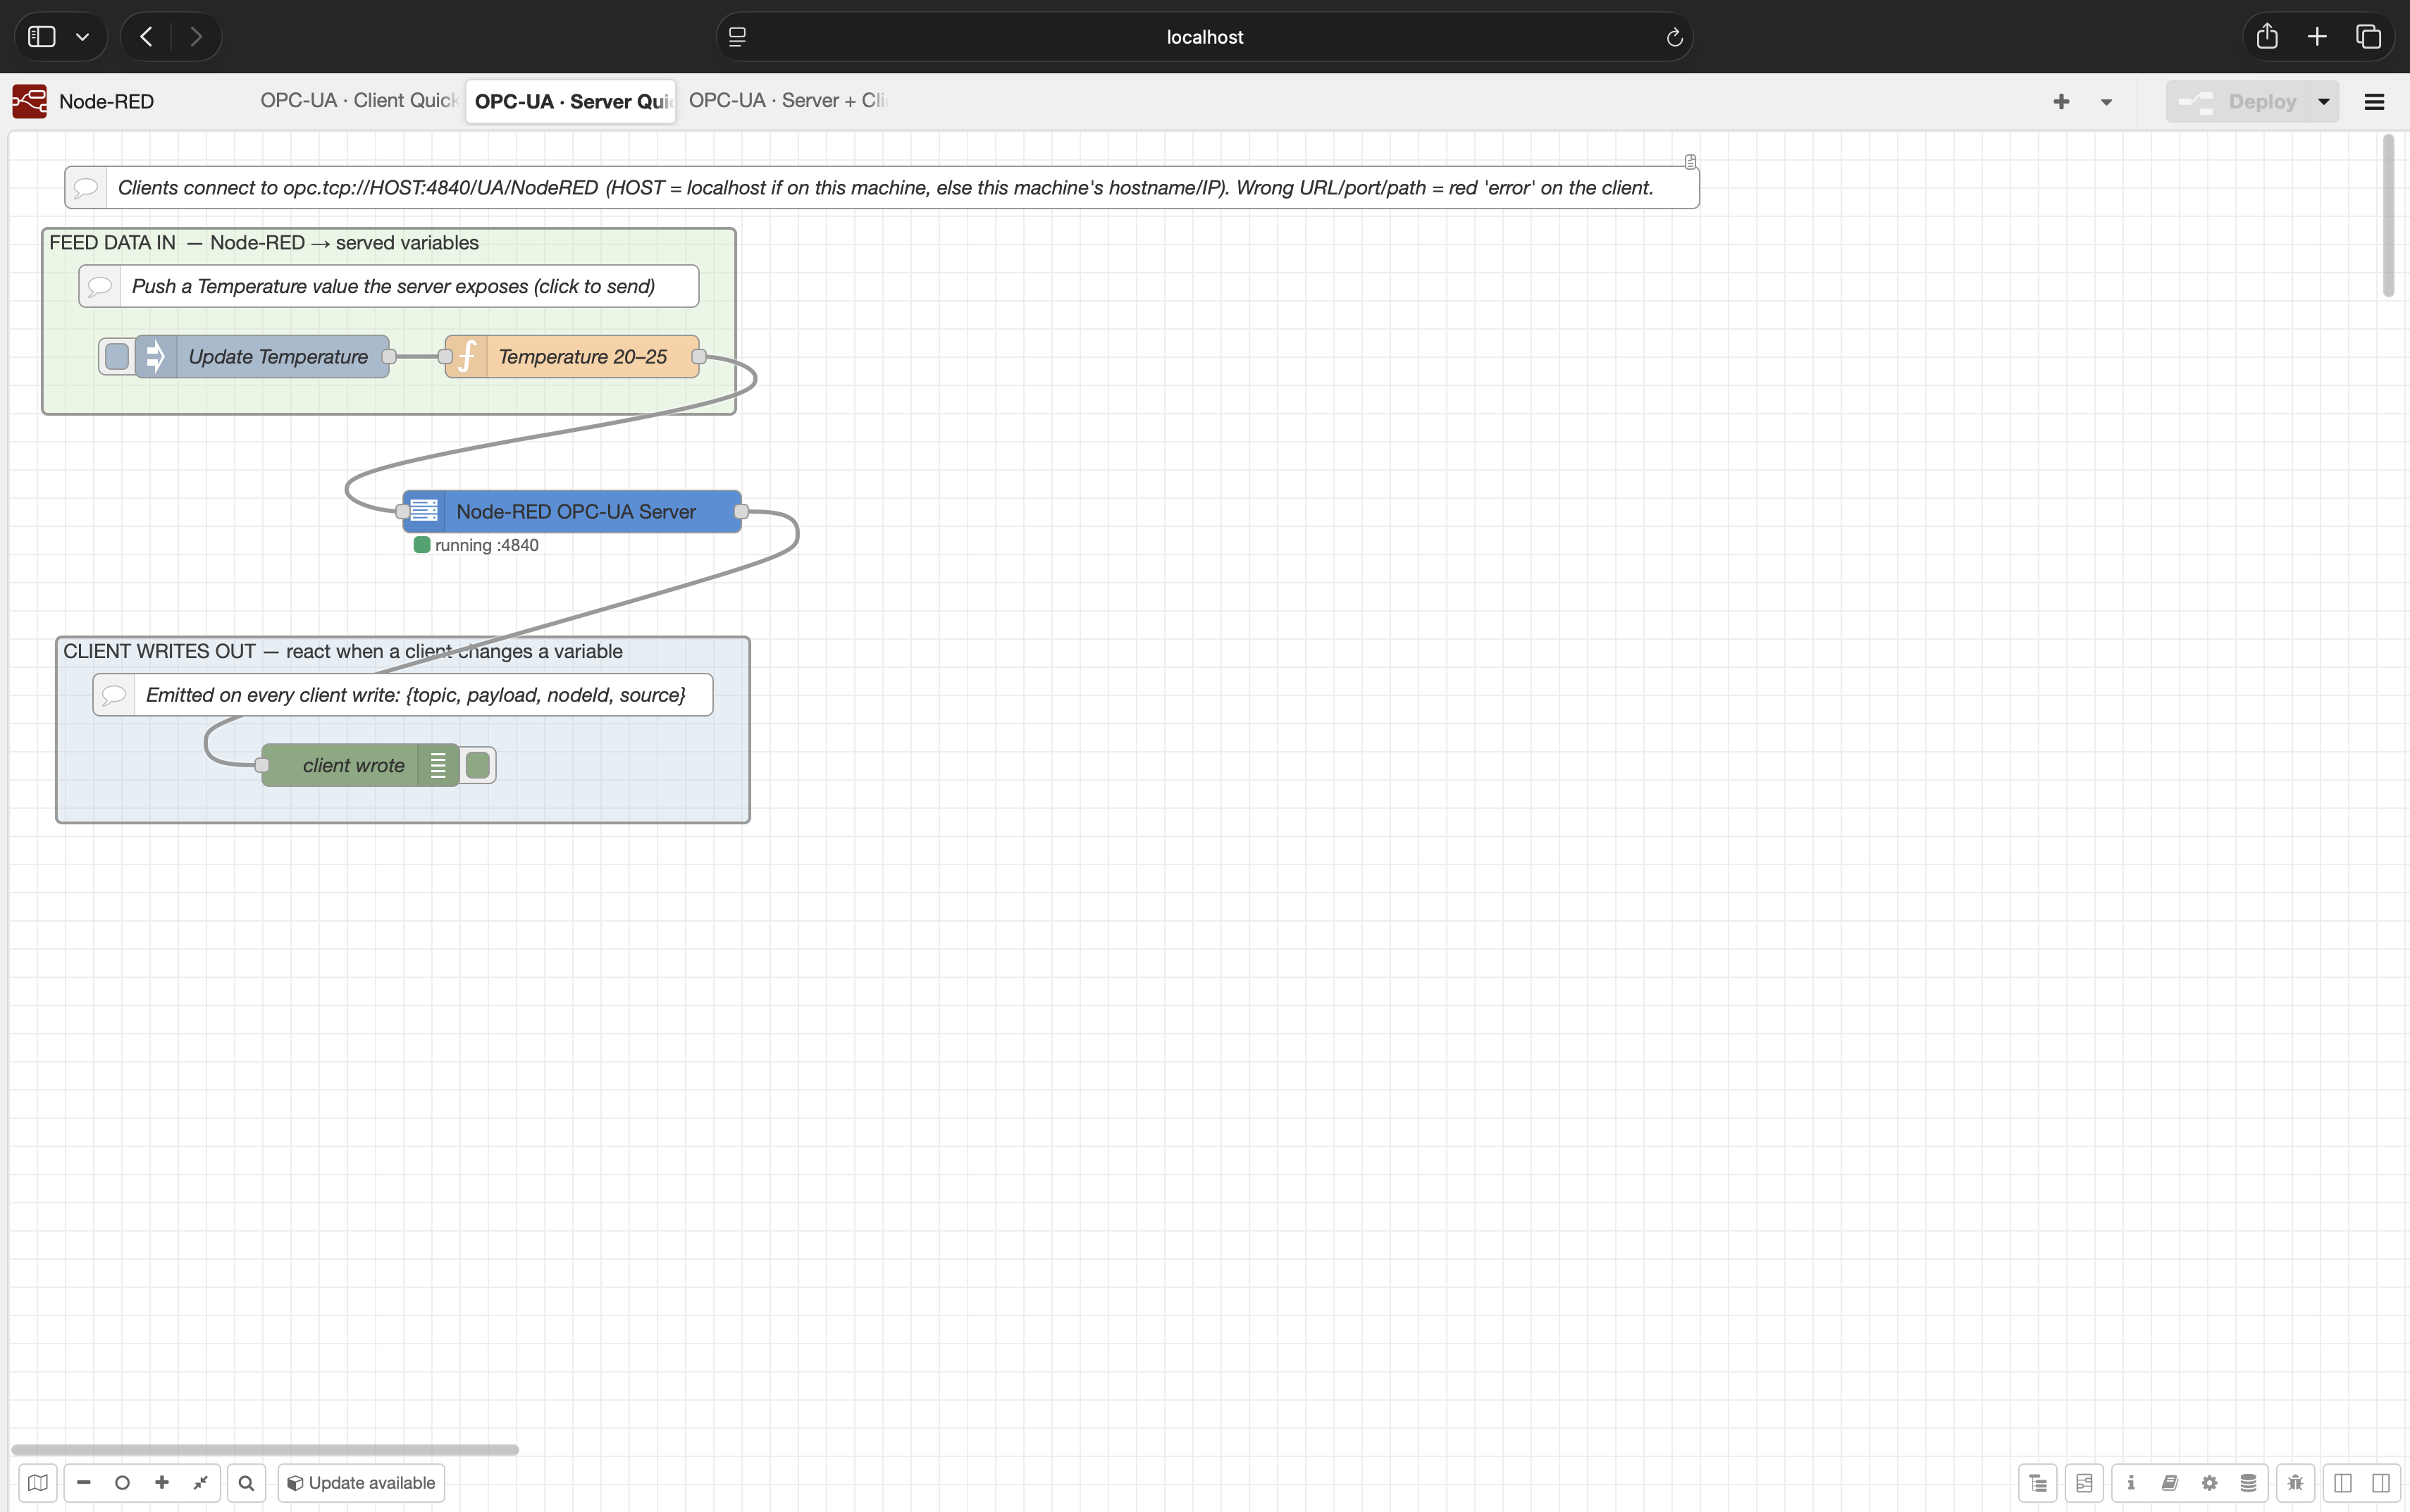The width and height of the screenshot is (2410, 1512).
Task: Zoom canvas to fit all nodes
Action: click(200, 1482)
